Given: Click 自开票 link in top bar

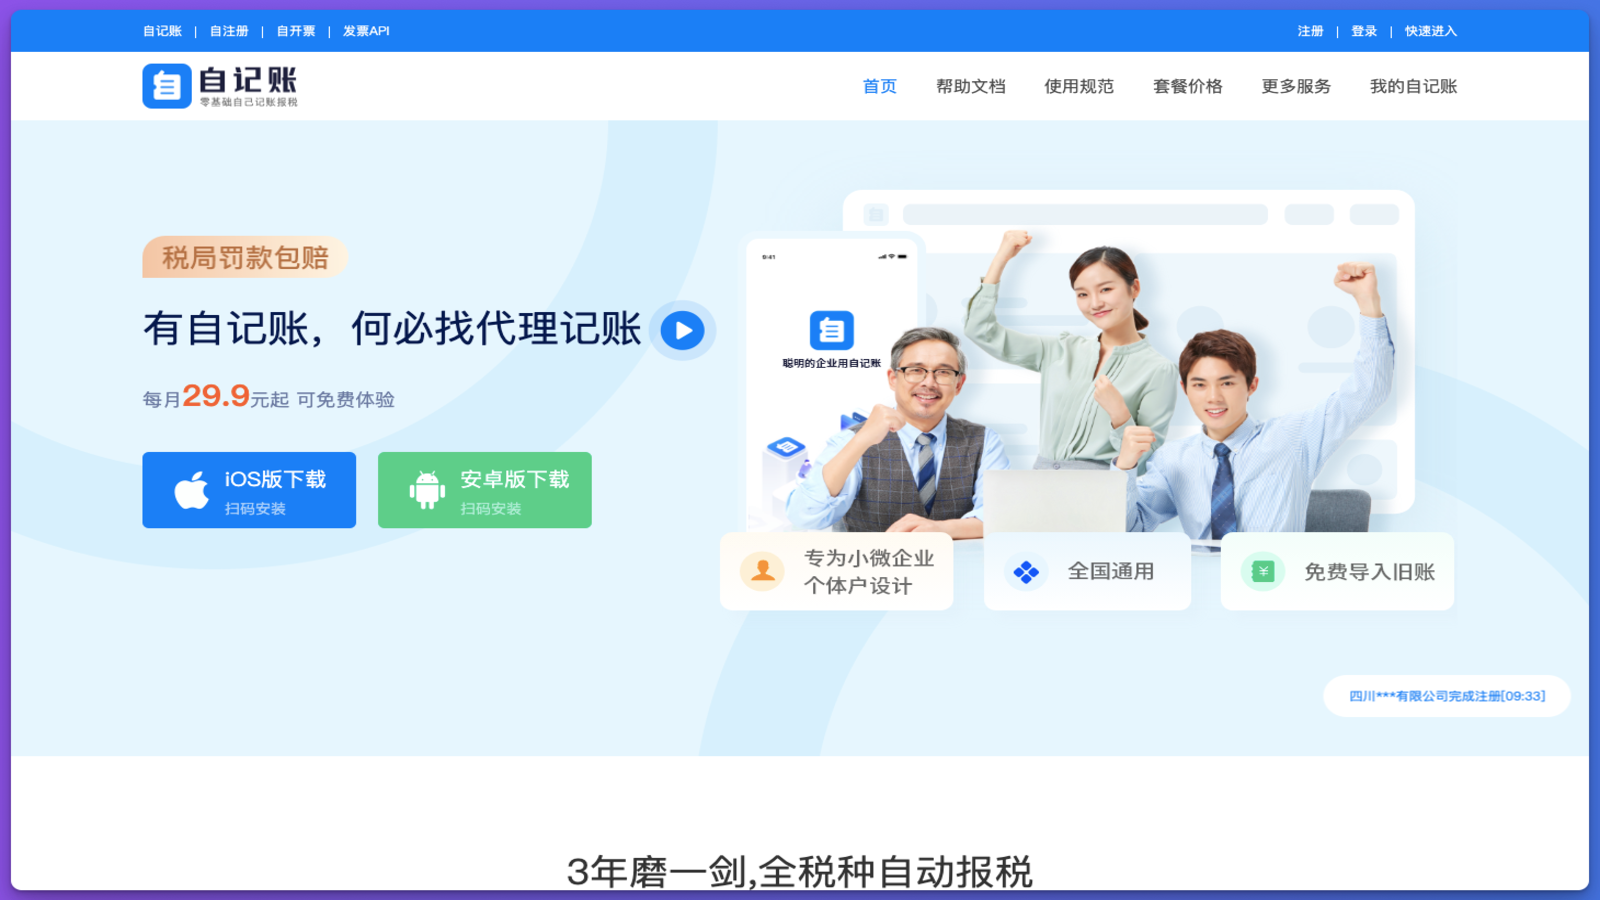Looking at the screenshot, I should tap(296, 31).
